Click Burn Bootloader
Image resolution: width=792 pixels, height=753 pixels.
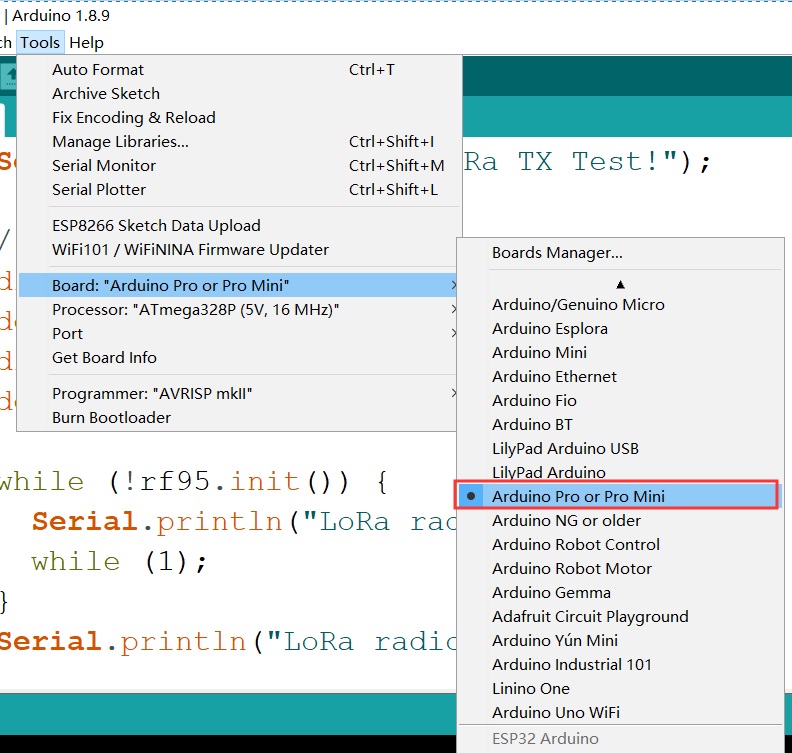click(x=237, y=418)
